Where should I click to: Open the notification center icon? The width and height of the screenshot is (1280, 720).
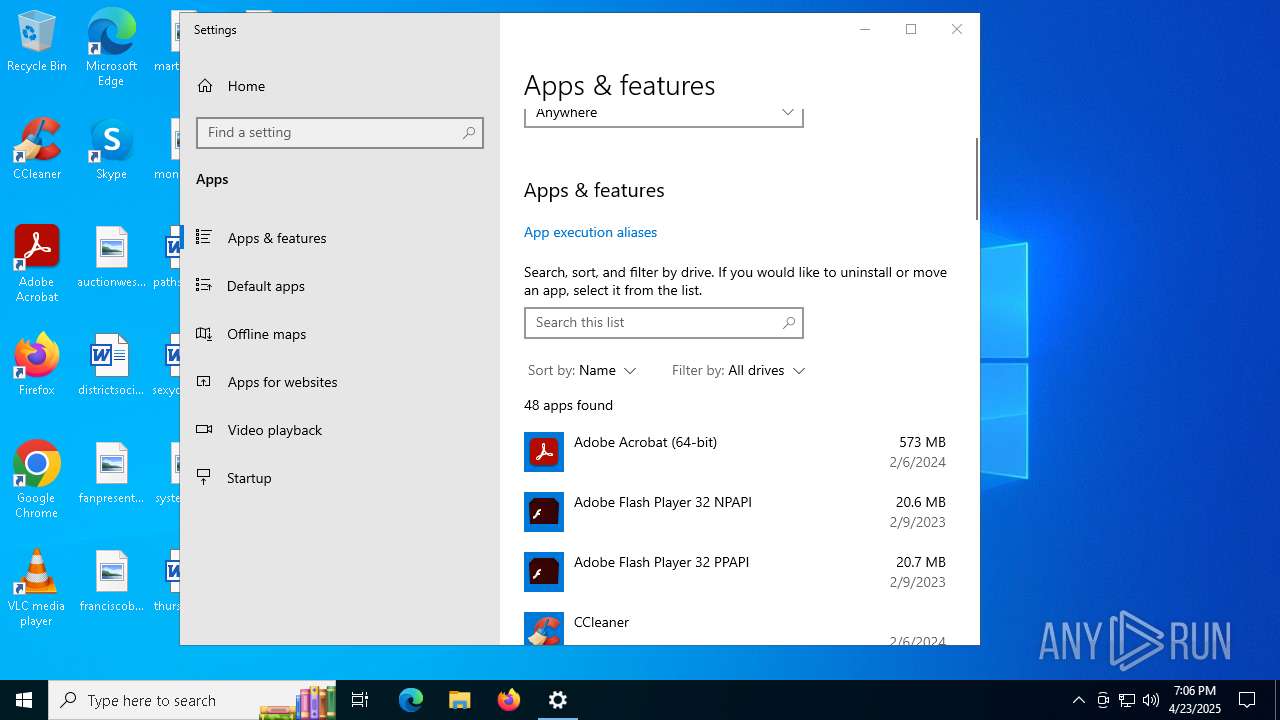pos(1247,700)
